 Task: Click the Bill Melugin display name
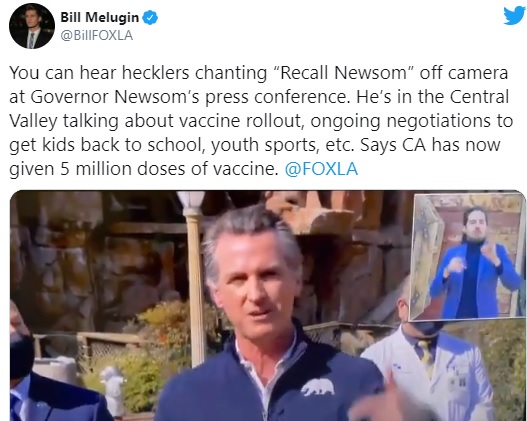pyautogui.click(x=99, y=17)
